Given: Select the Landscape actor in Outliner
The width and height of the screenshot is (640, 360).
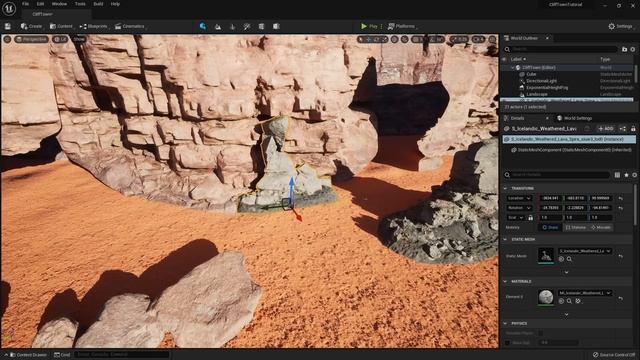Looking at the screenshot, I should pyautogui.click(x=536, y=94).
